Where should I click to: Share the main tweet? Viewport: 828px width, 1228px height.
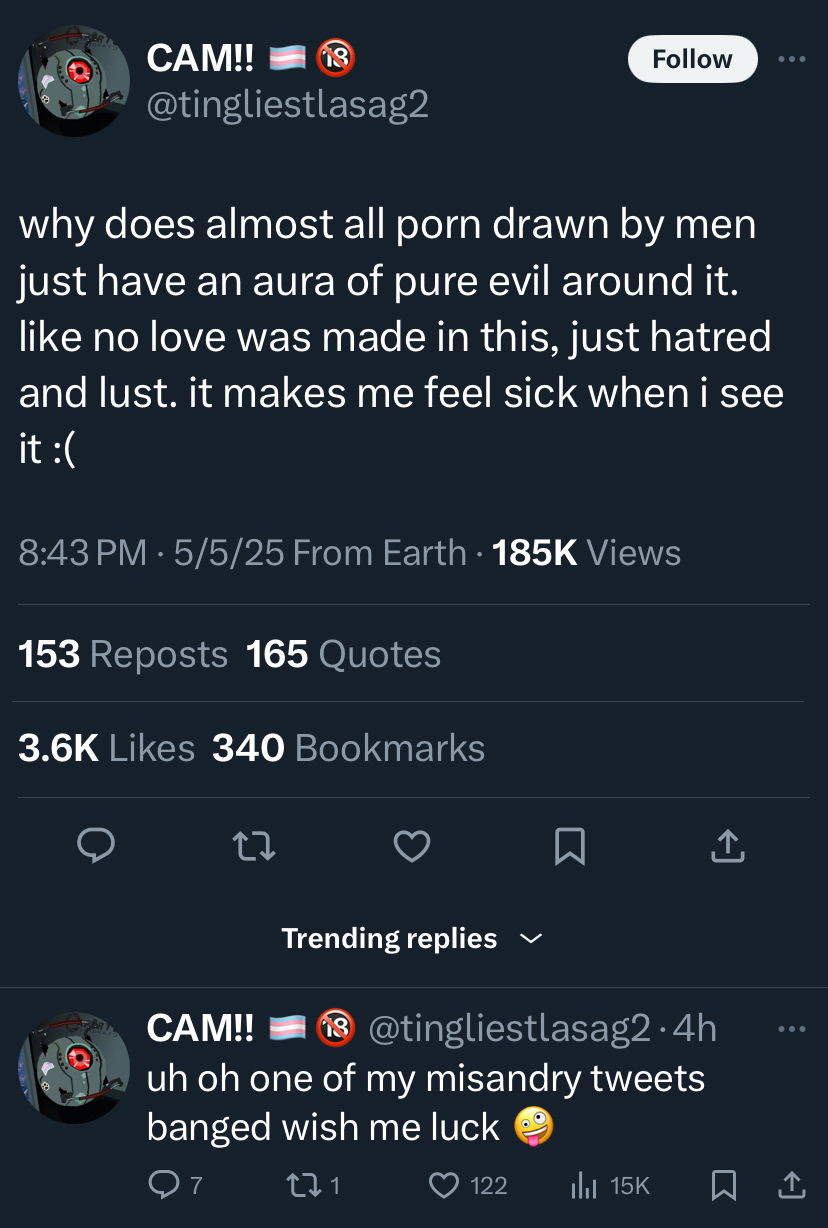coord(726,848)
